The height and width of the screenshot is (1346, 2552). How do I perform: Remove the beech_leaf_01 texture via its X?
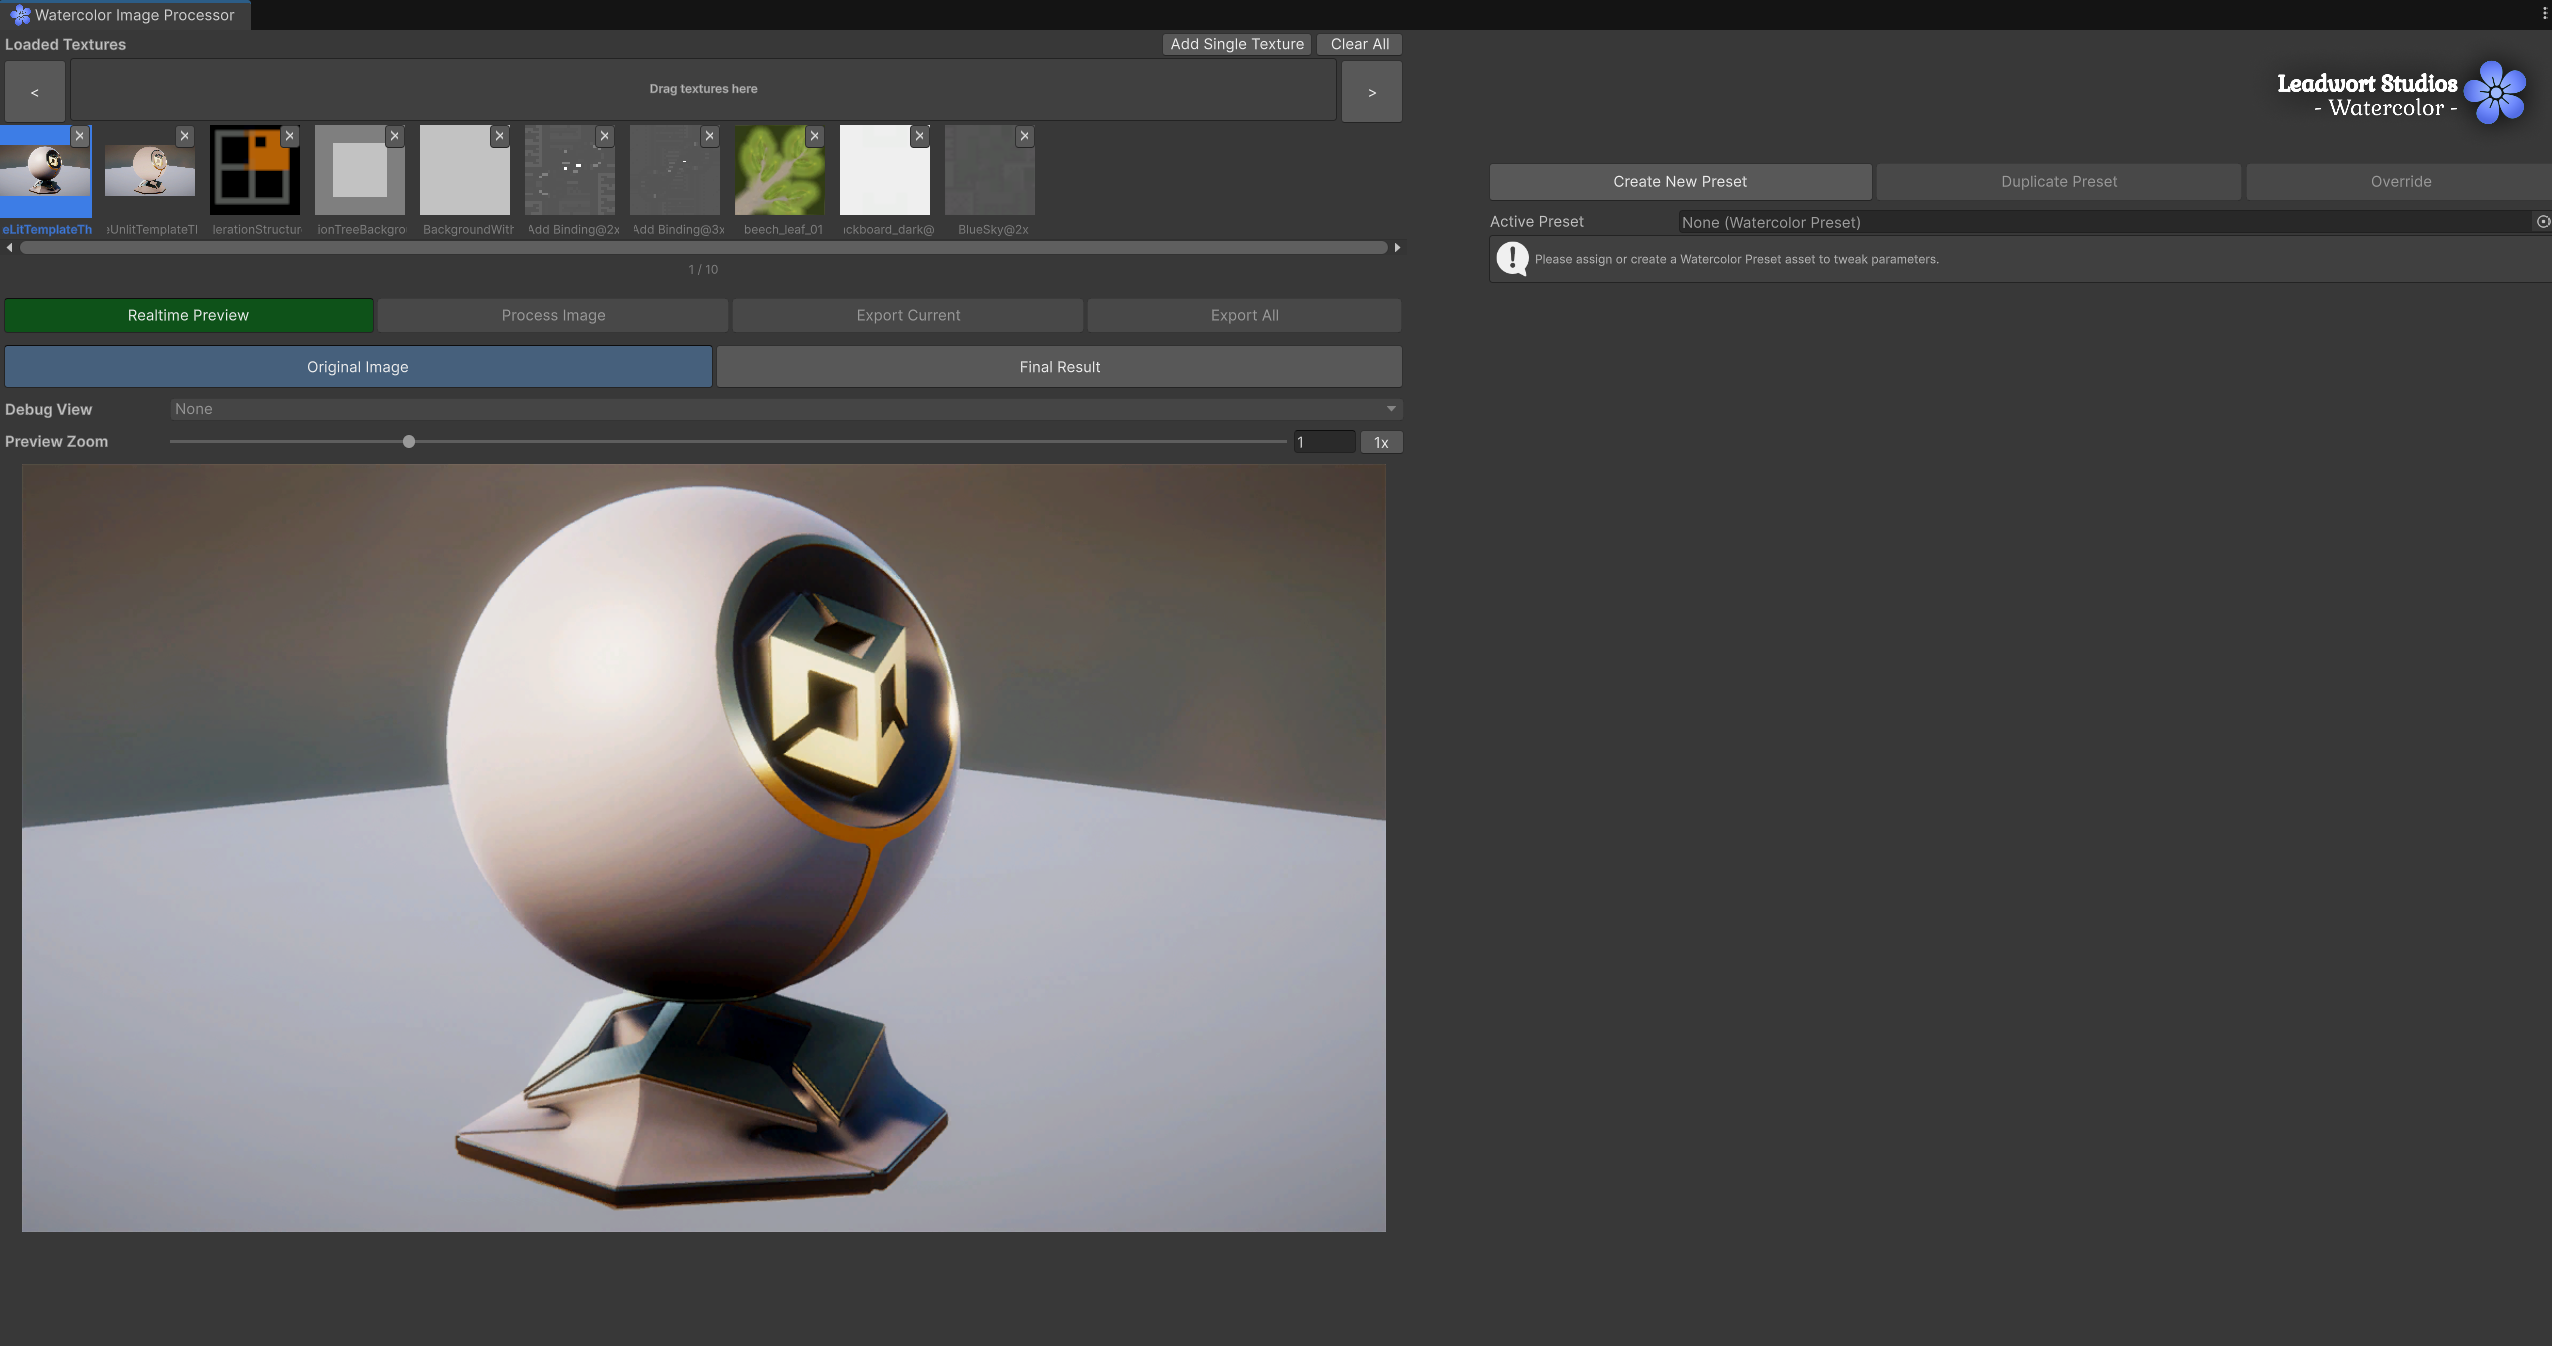click(815, 136)
